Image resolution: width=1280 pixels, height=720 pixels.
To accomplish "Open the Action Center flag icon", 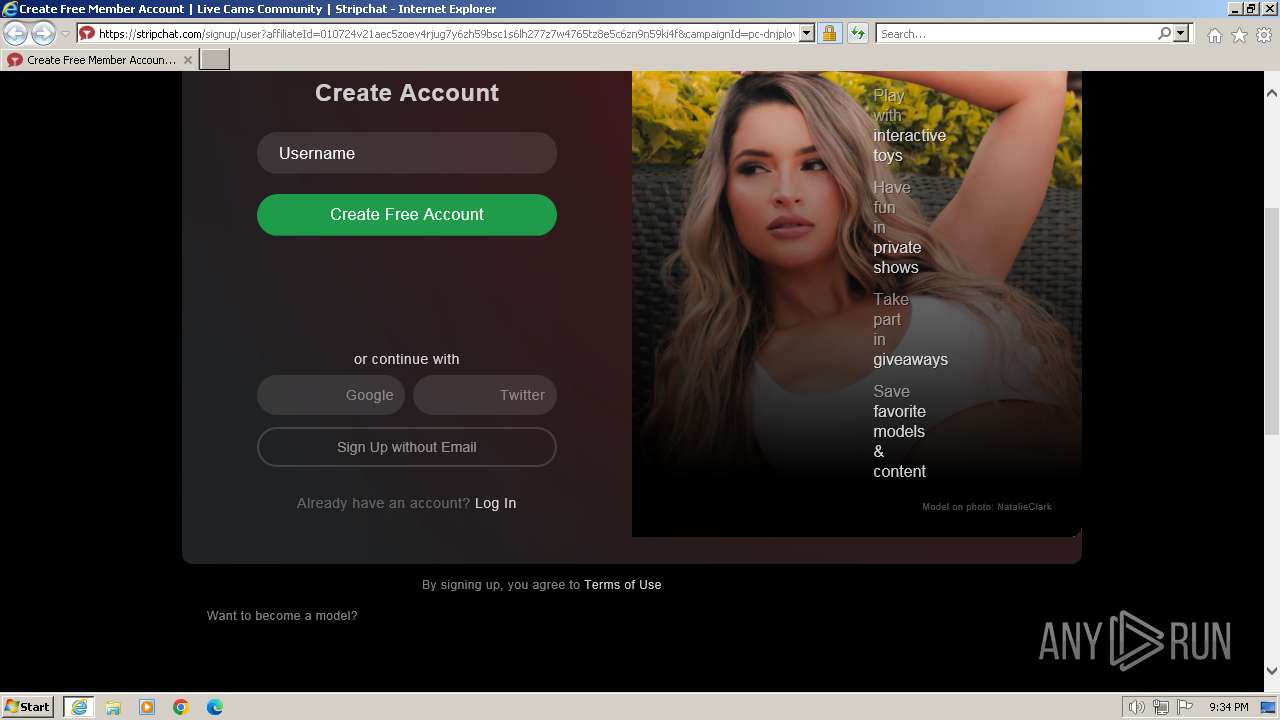I will [1185, 707].
